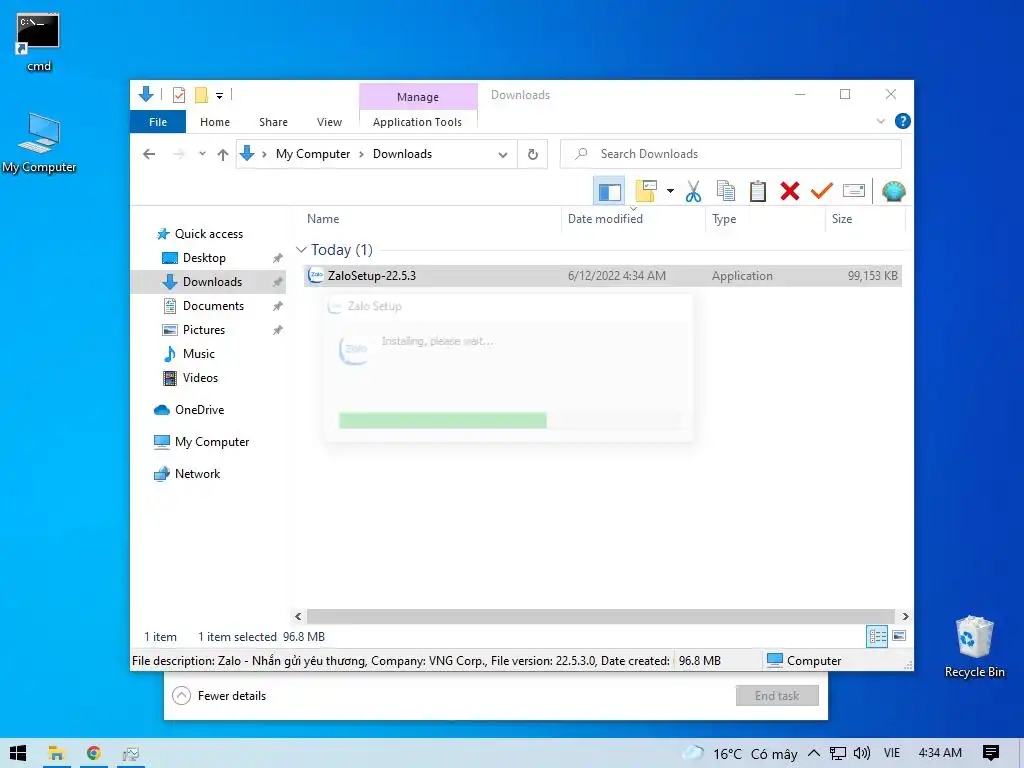Viewport: 1024px width, 768px height.
Task: Click the Rename toolbar icon
Action: [x=854, y=191]
